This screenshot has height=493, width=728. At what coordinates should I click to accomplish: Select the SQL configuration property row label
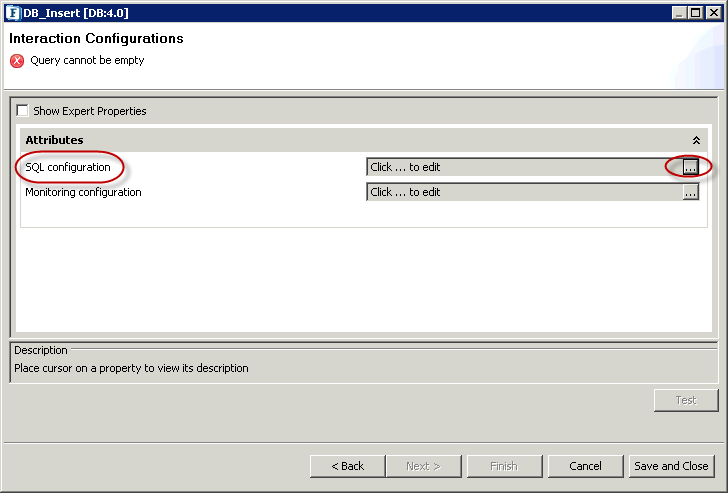(68, 167)
